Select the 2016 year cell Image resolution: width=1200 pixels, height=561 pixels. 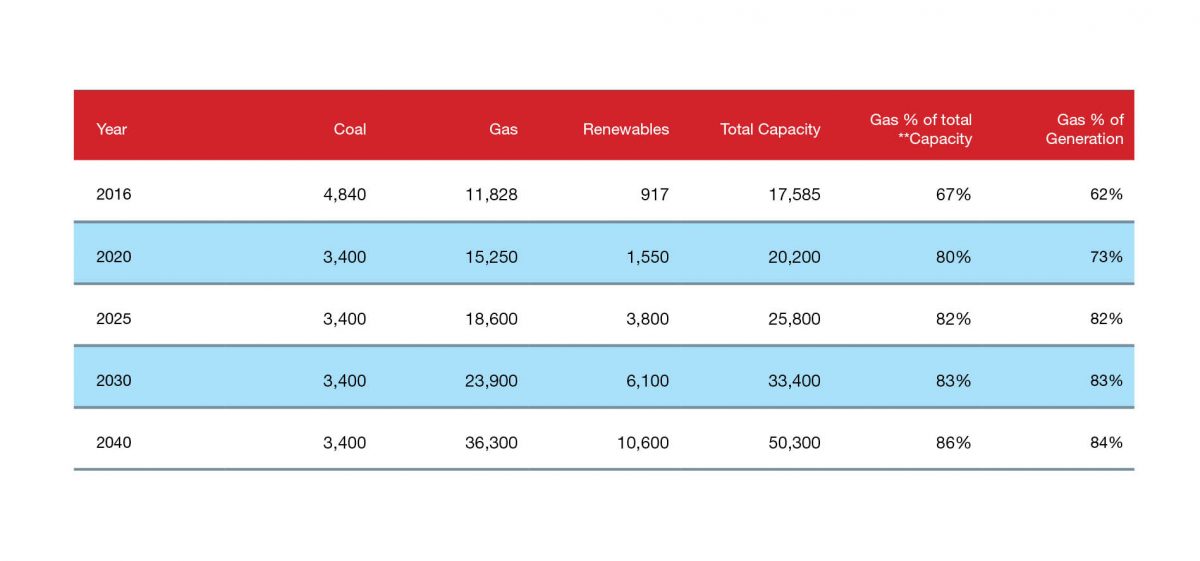[113, 195]
